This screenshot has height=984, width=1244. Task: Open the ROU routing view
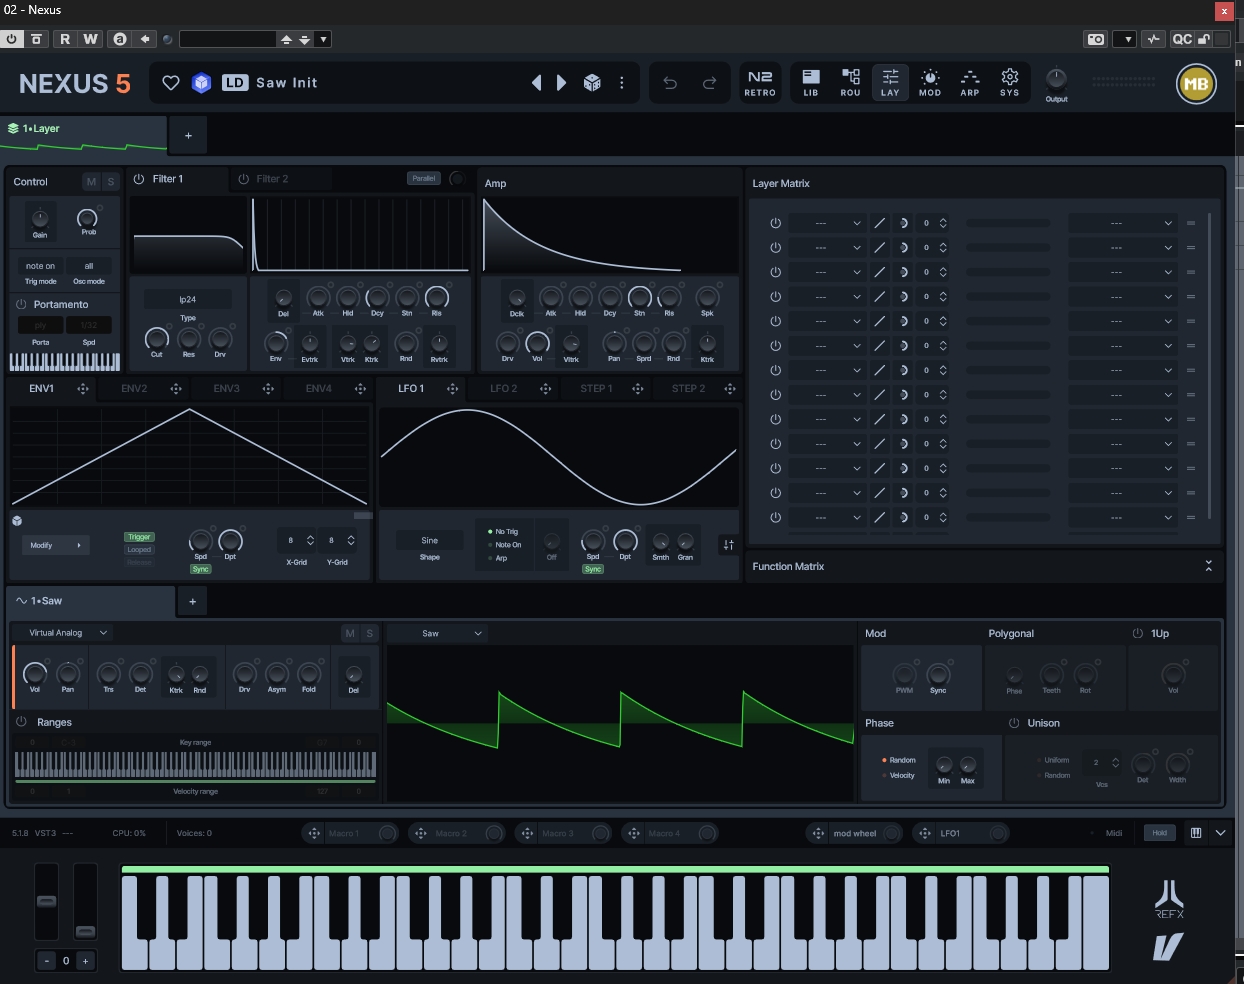[x=850, y=82]
